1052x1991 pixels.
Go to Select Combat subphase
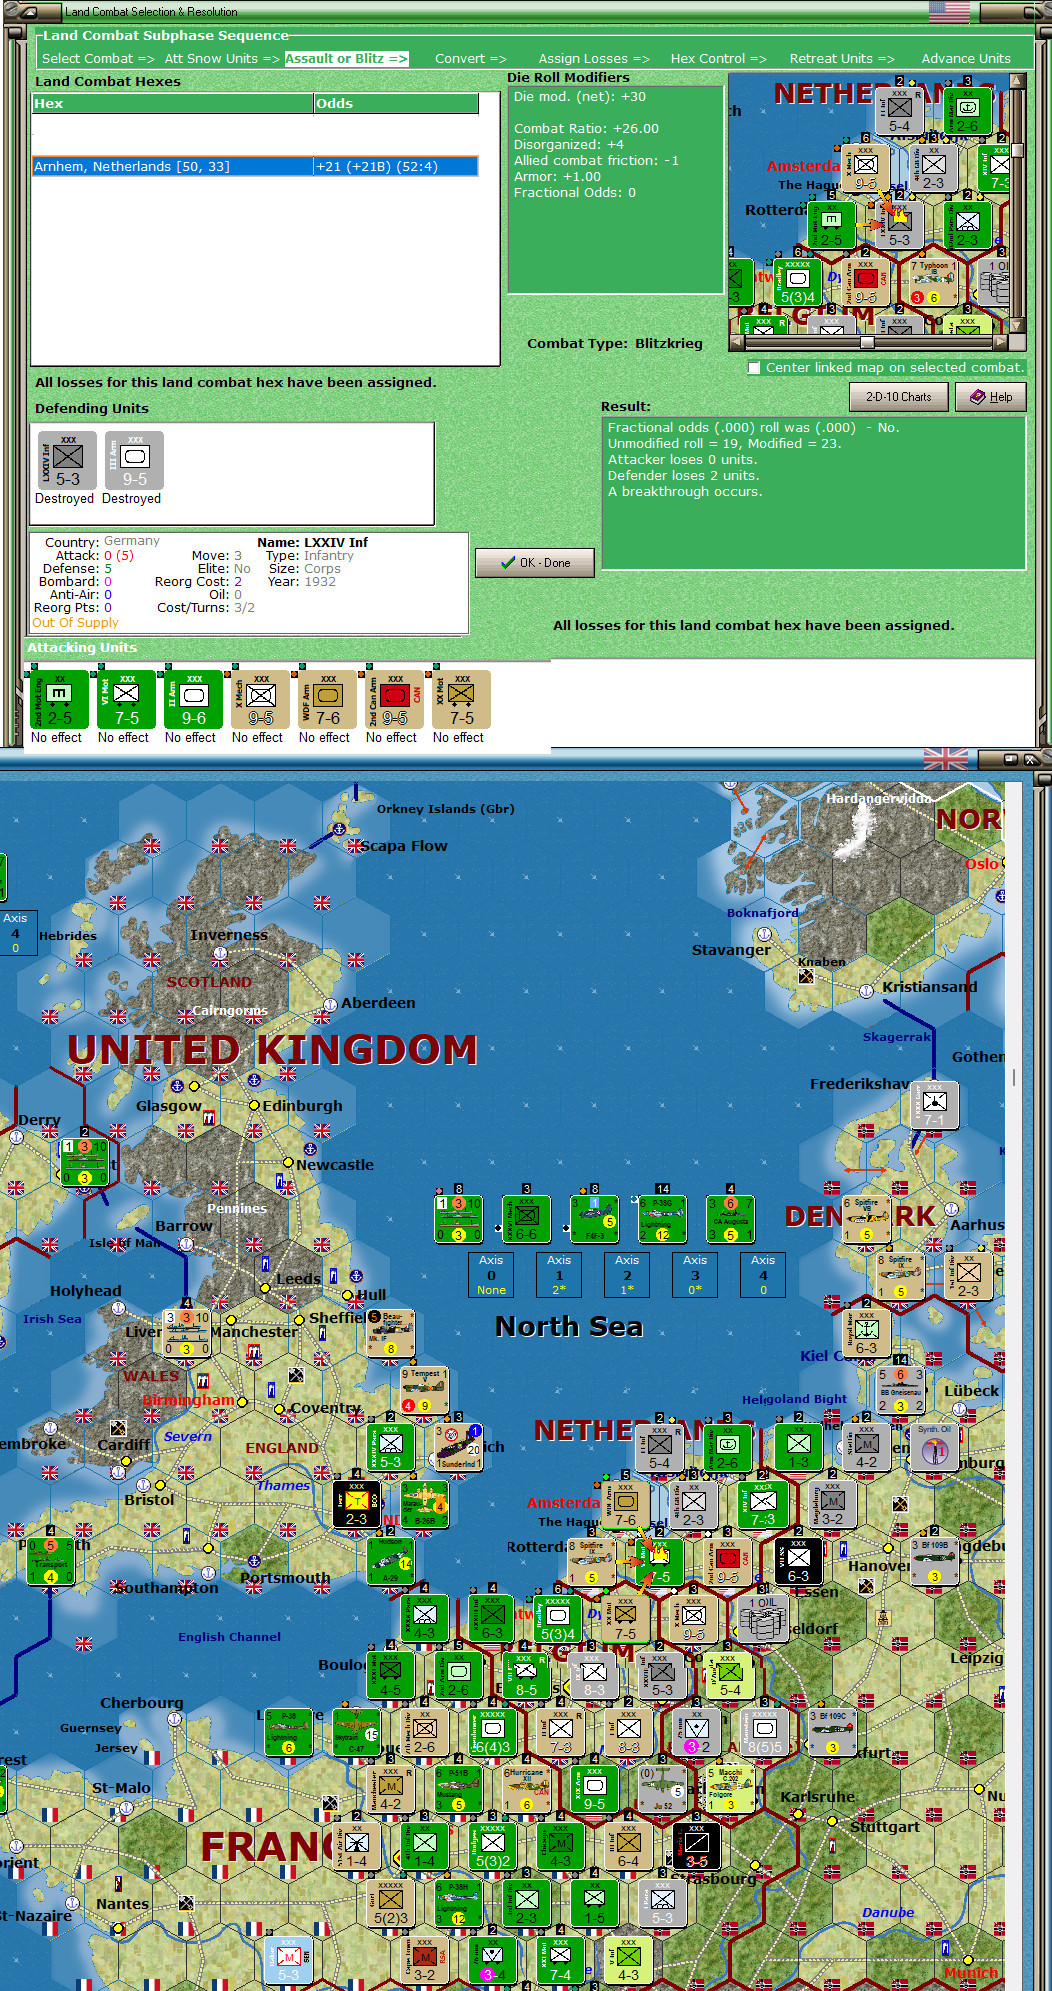[x=98, y=58]
